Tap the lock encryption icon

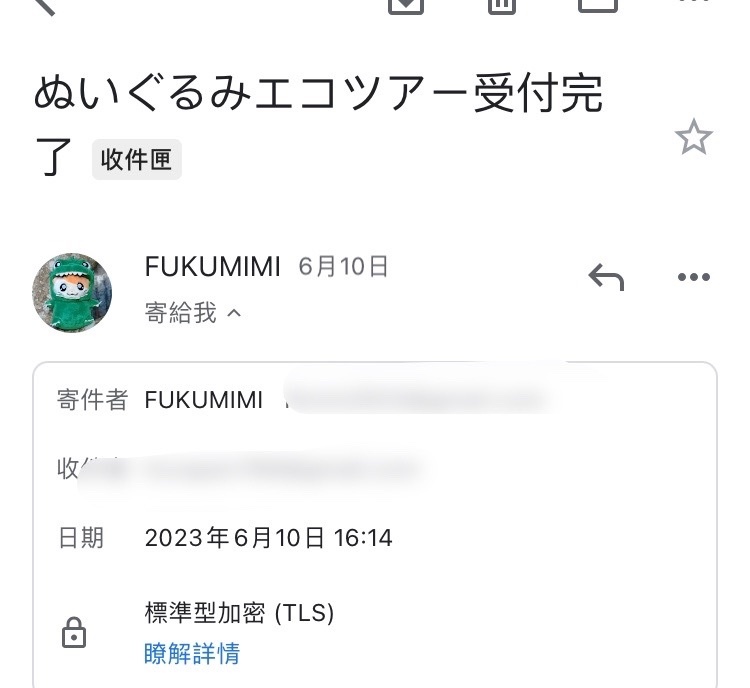point(74,633)
